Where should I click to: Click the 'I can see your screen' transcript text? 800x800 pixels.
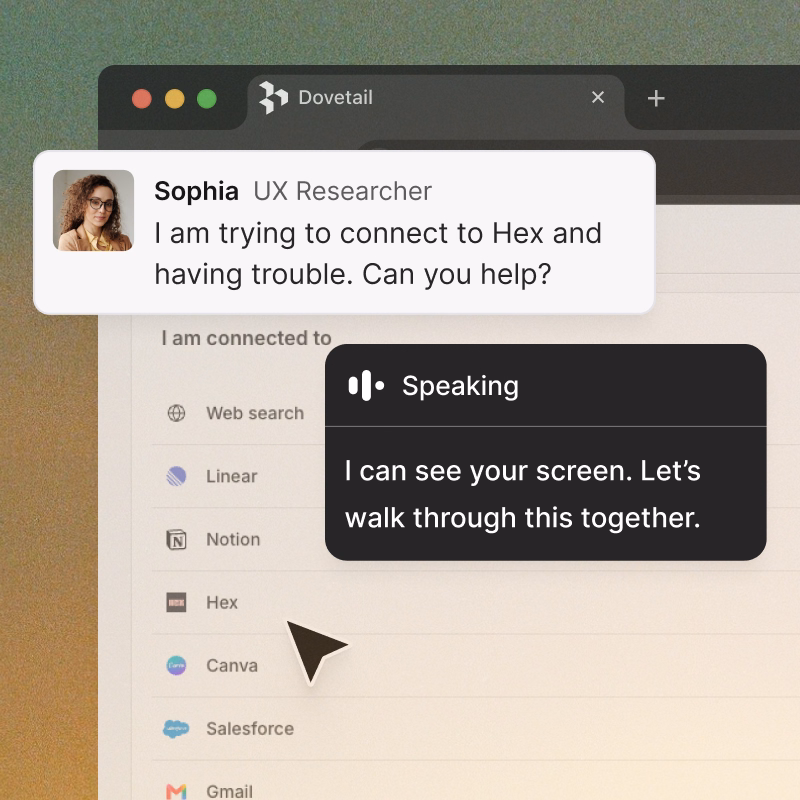click(x=523, y=494)
